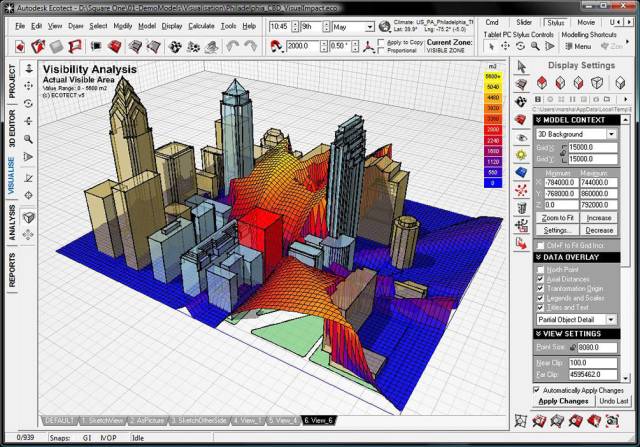640x447 pixels.
Task: Open the Partial Object Detail dropdown
Action: pyautogui.click(x=576, y=320)
